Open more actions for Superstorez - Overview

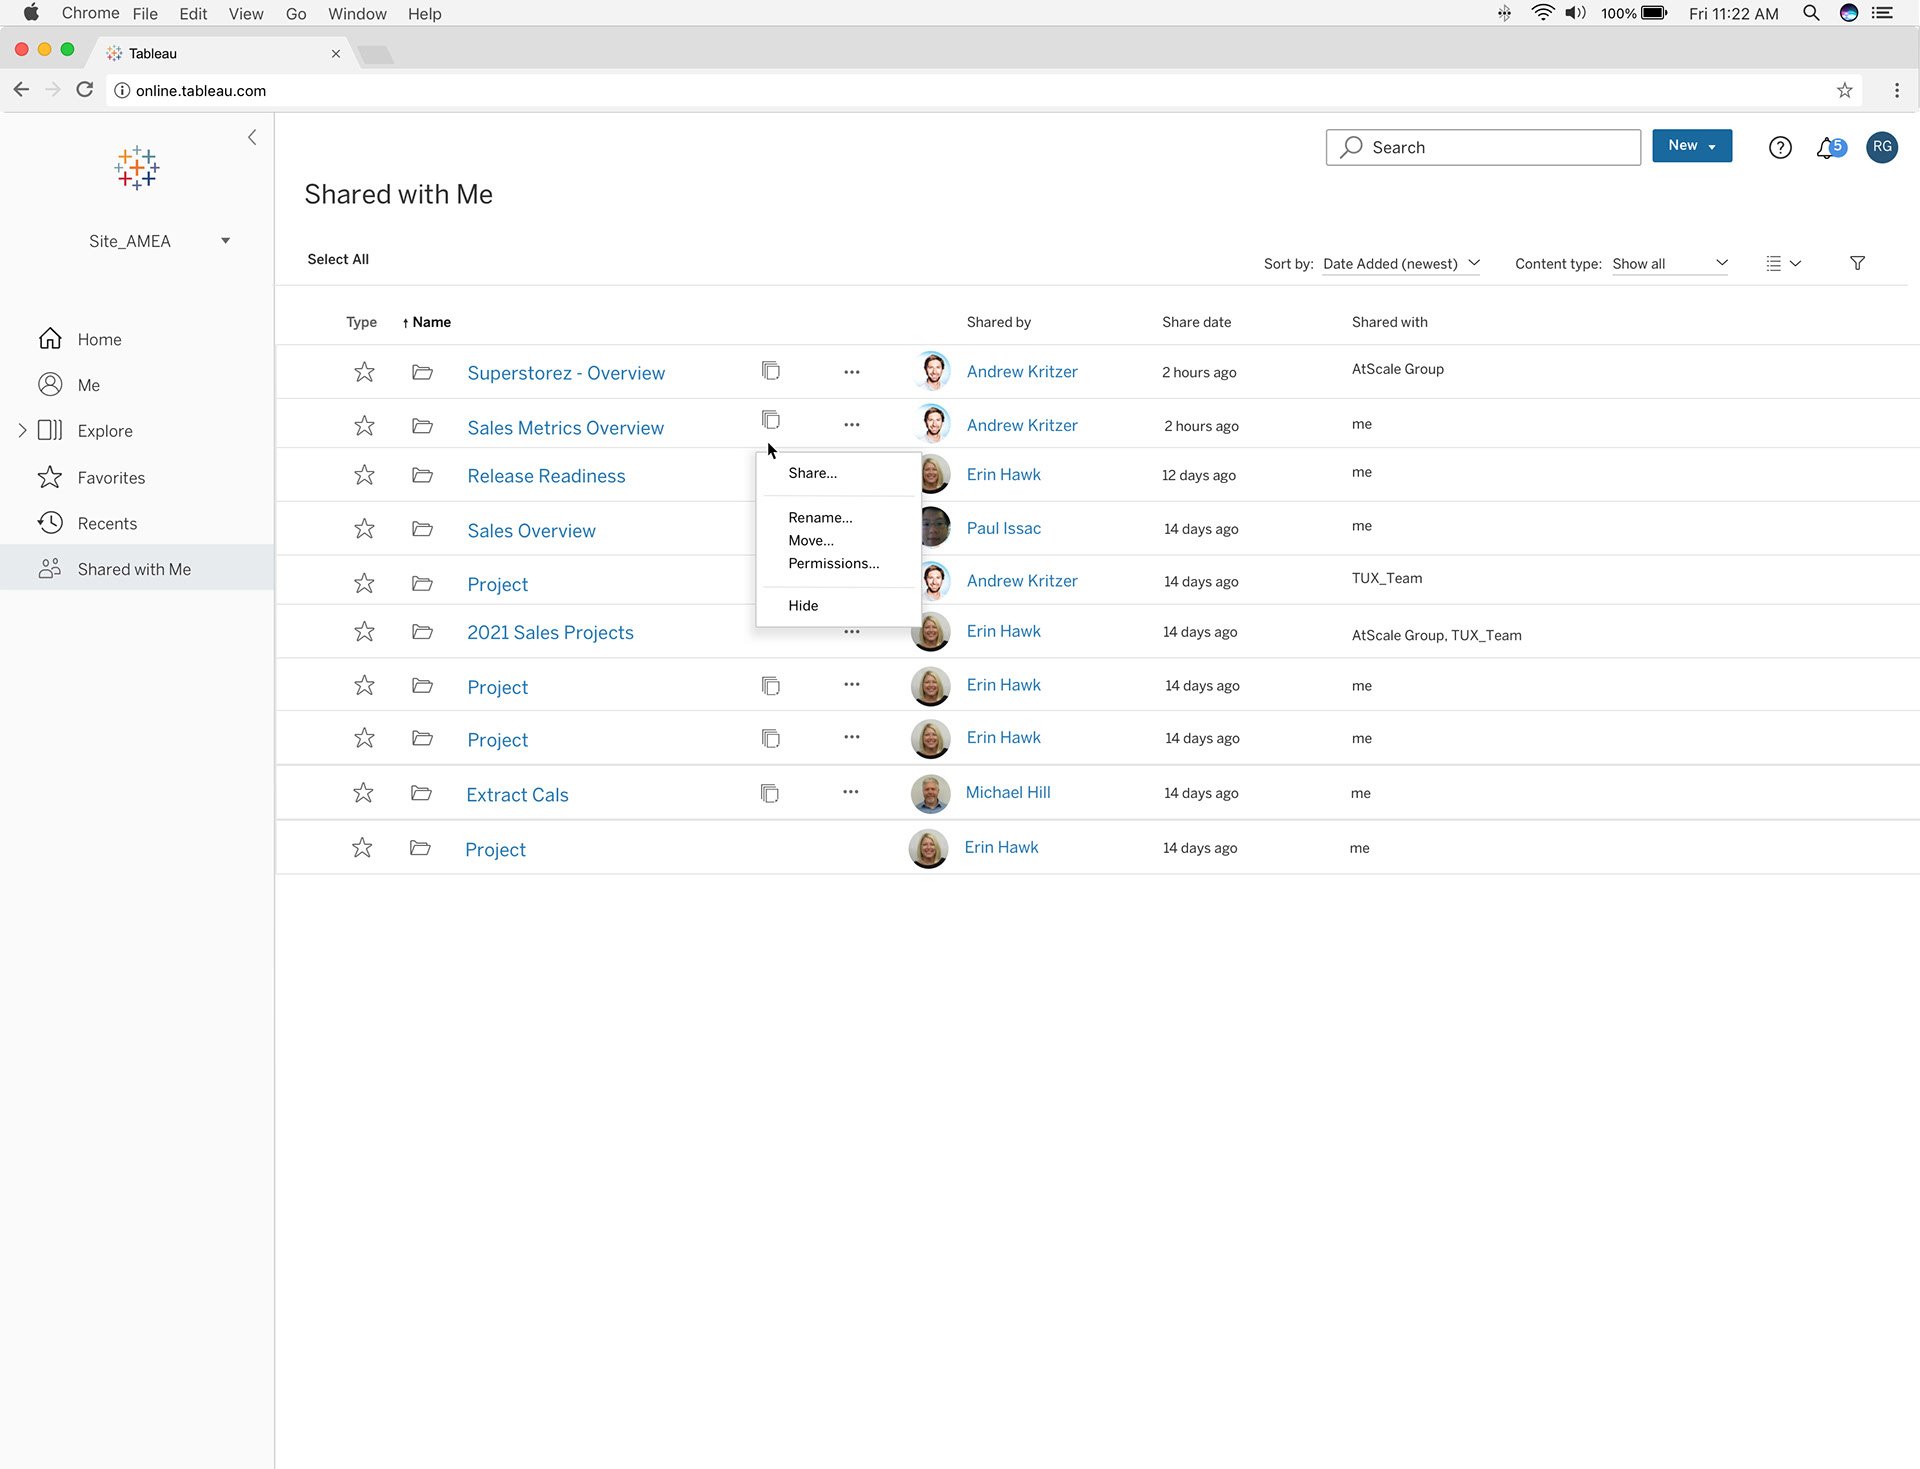851,372
